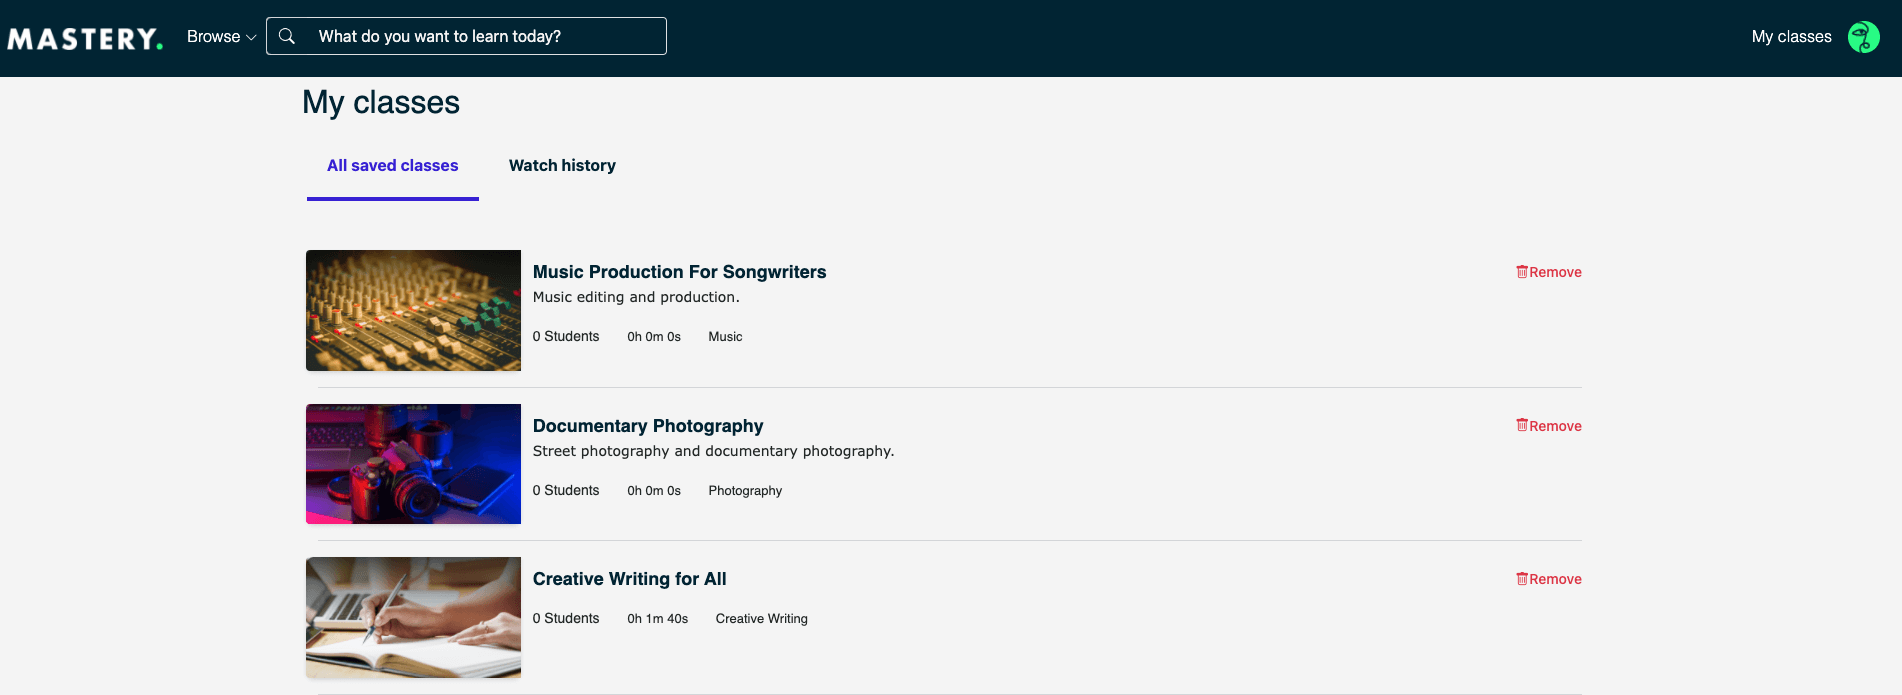
Task: Click the Browse chevron arrow
Action: [251, 37]
